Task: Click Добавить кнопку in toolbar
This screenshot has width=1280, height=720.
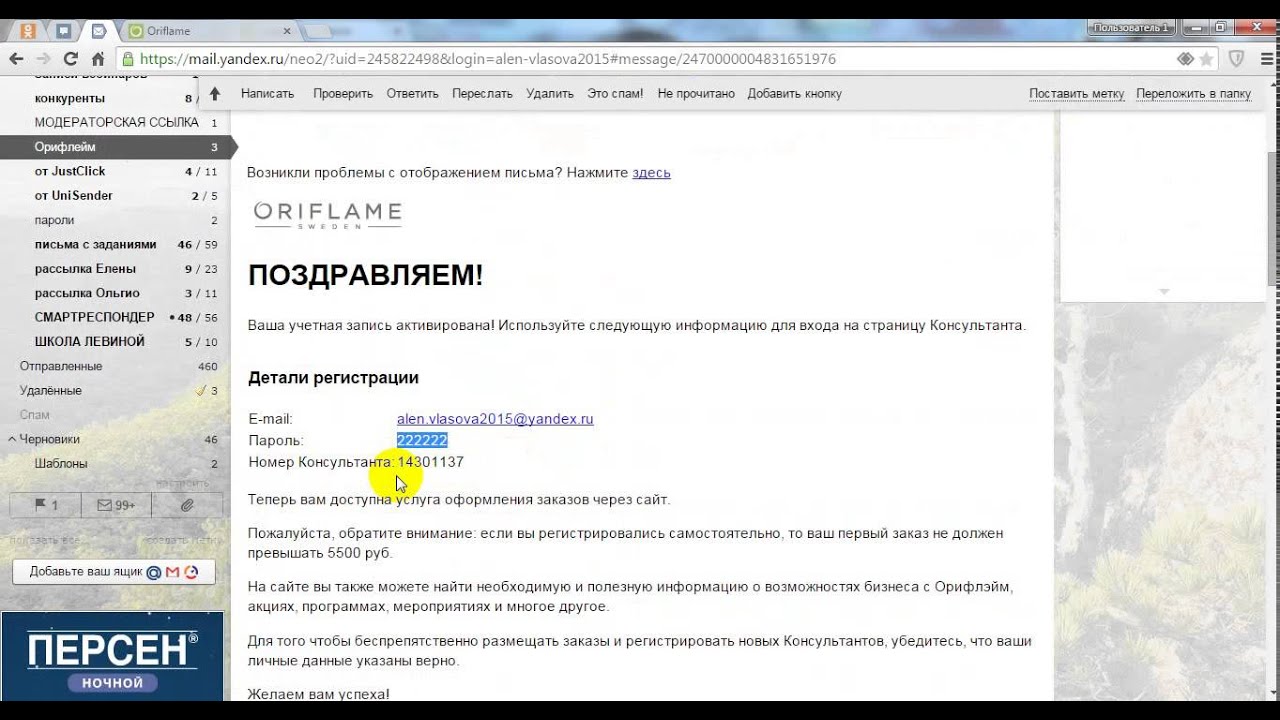Action: (x=794, y=93)
